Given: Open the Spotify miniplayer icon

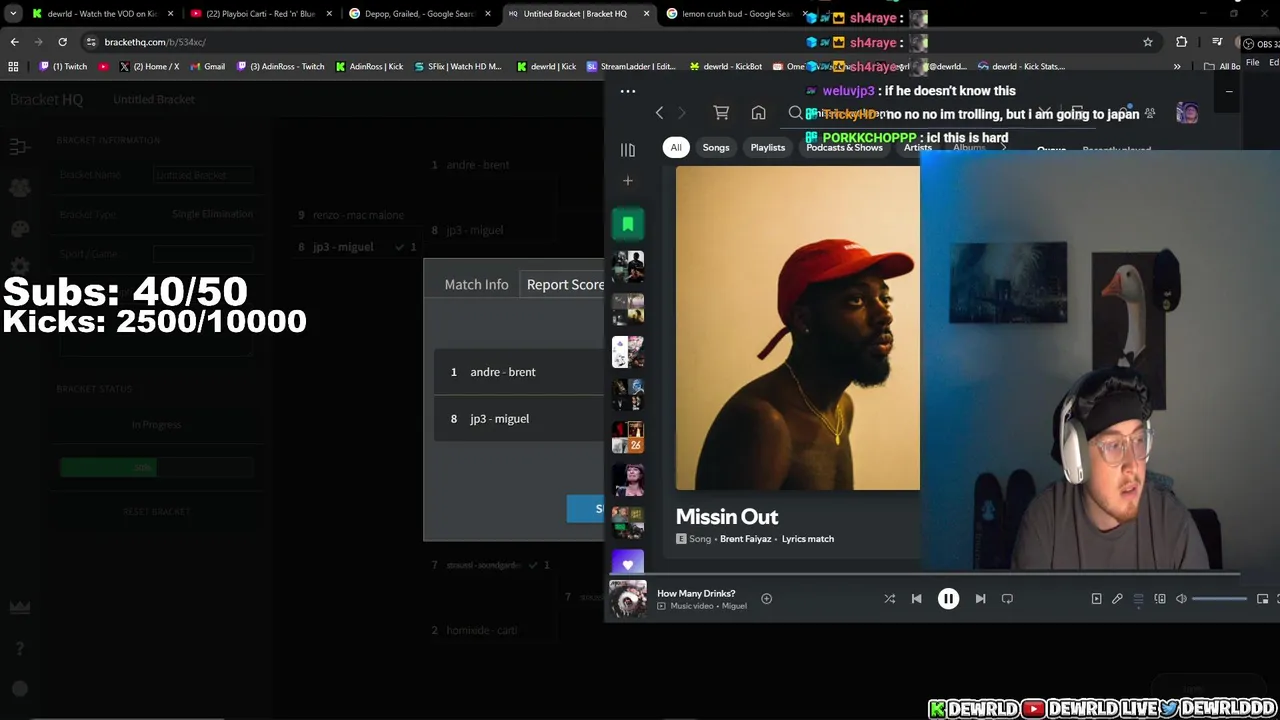Looking at the screenshot, I should coord(1262,599).
